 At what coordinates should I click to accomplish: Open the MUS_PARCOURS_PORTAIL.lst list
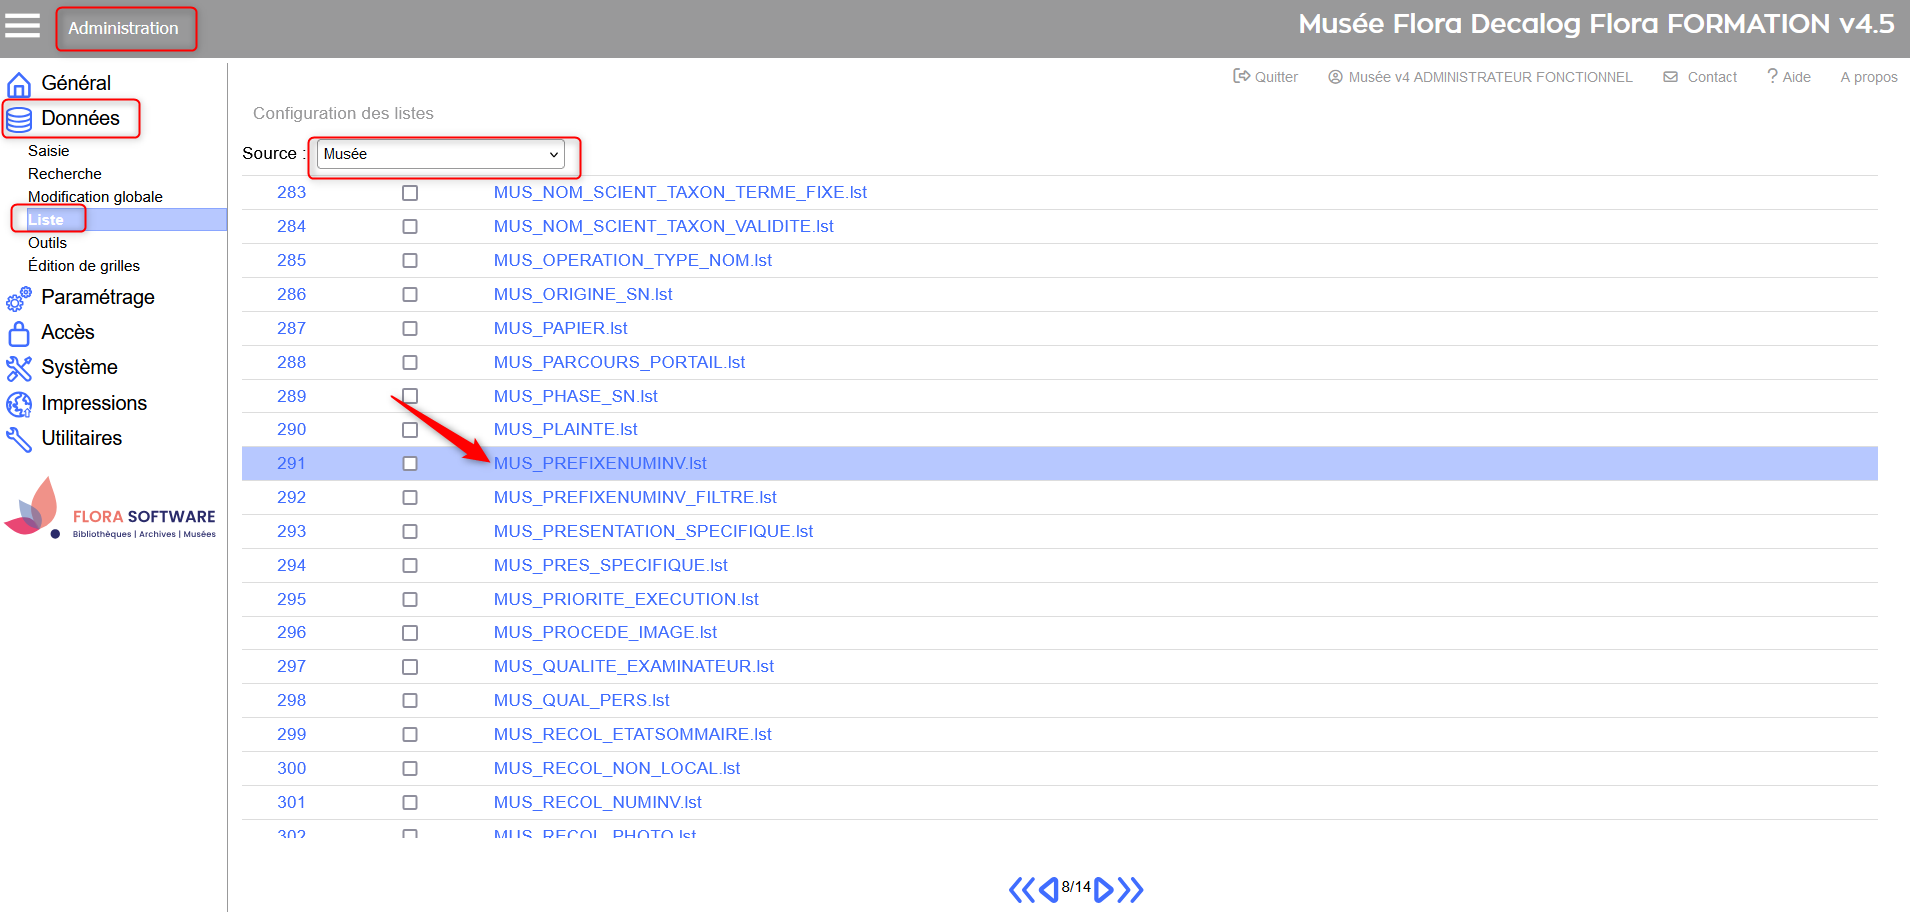[x=619, y=362]
